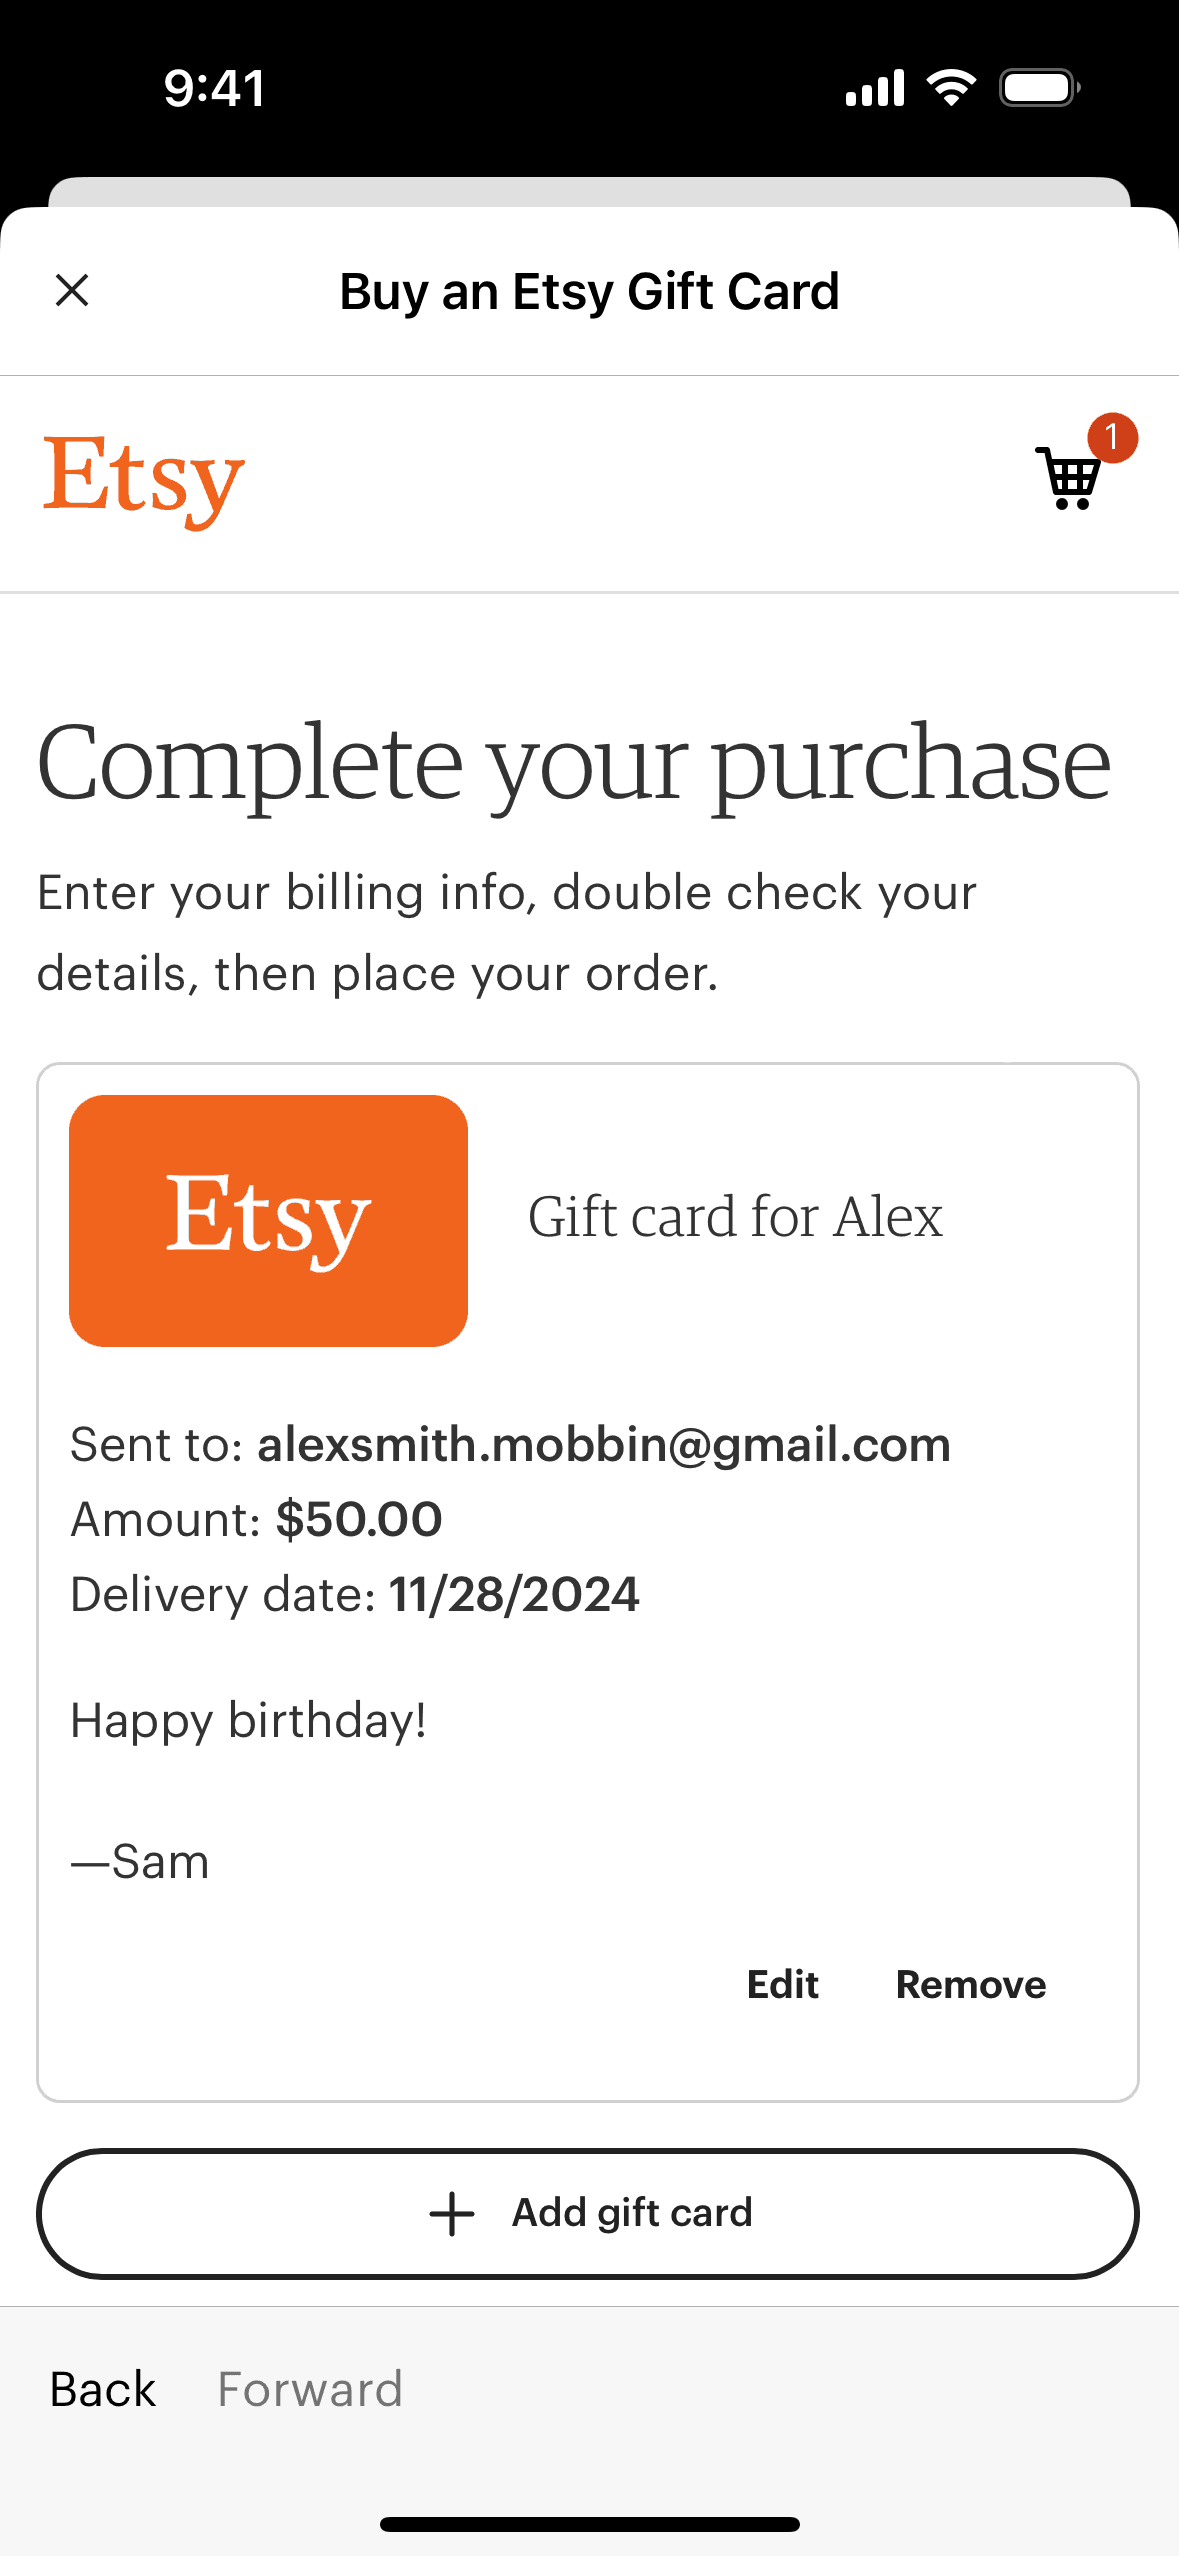Viewport: 1179px width, 2556px height.
Task: Tap the Wi-Fi status icon
Action: [951, 88]
